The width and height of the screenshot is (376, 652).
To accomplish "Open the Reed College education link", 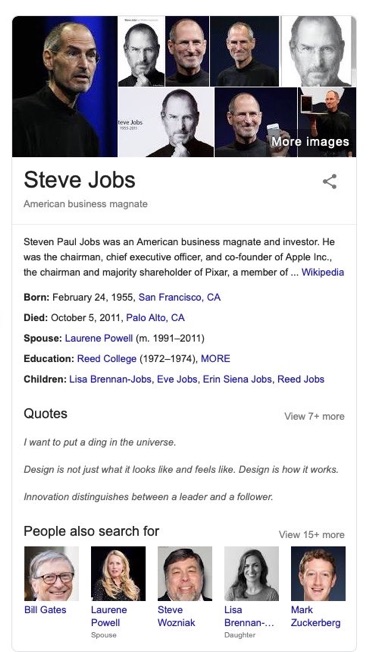I will [x=106, y=358].
